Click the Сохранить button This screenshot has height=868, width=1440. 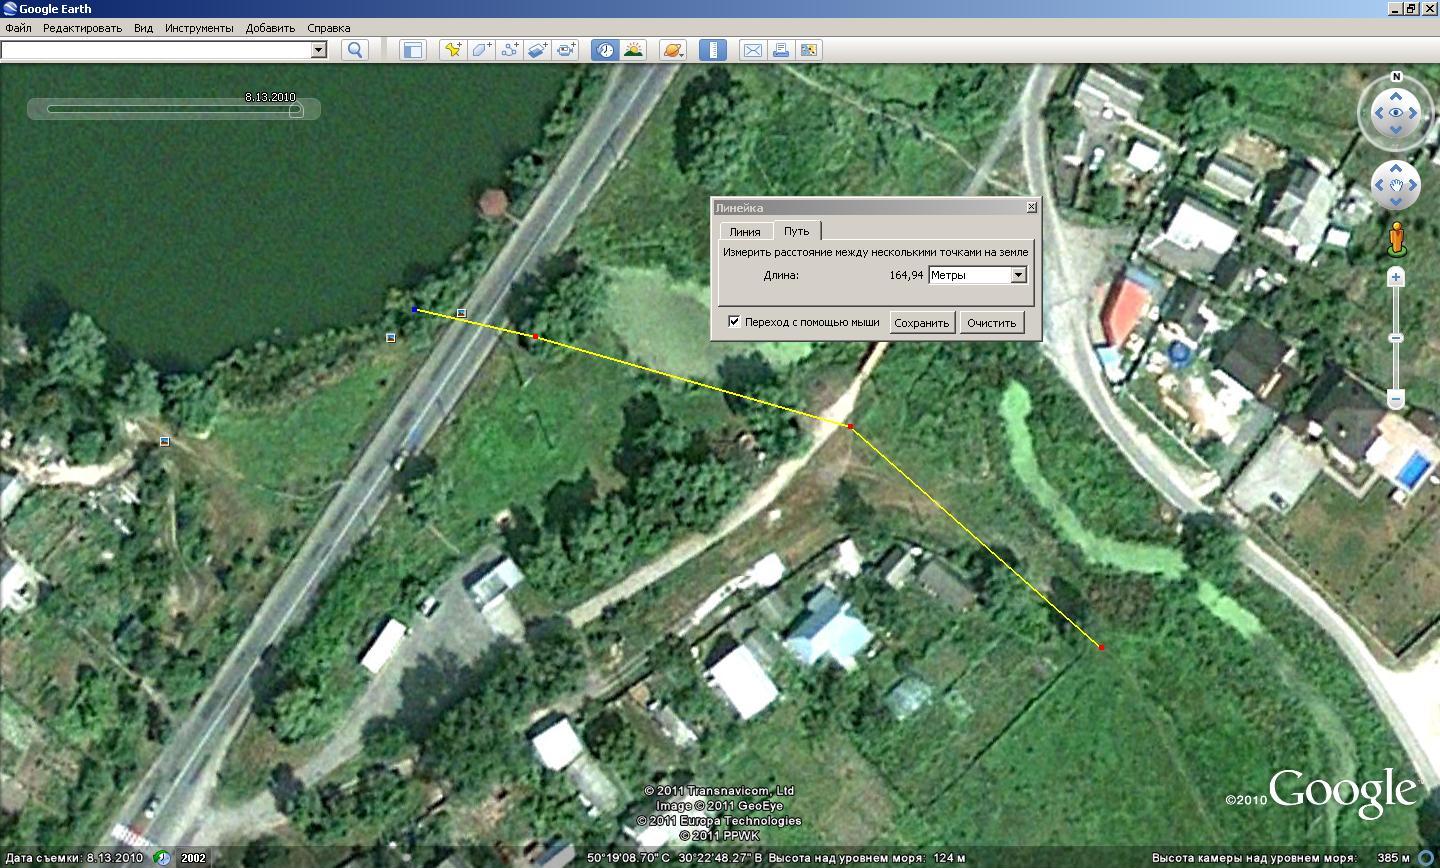point(921,323)
